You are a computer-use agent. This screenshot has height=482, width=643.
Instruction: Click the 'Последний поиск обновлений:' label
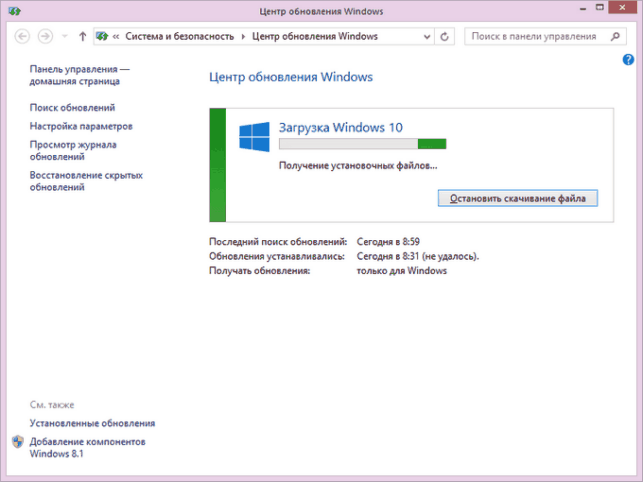tap(278, 242)
